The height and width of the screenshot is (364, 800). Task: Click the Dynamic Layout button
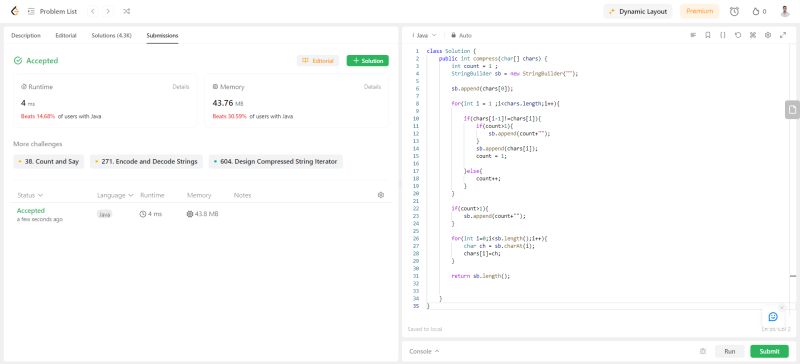pos(638,11)
